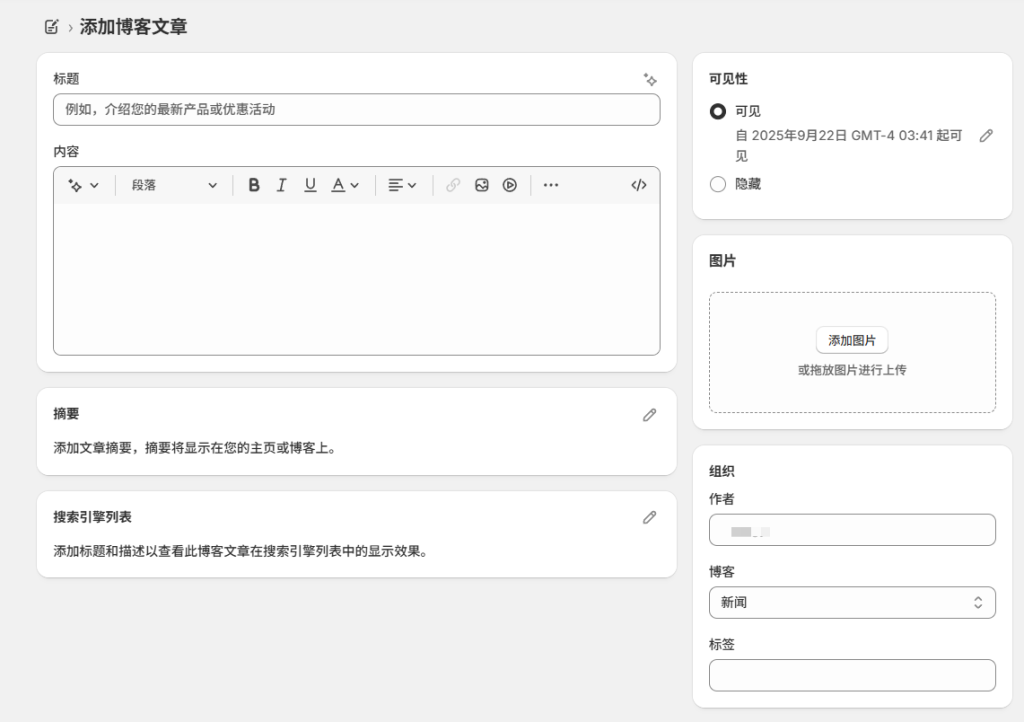Apply underline formatting in the content editor
The height and width of the screenshot is (722, 1024).
click(x=309, y=185)
